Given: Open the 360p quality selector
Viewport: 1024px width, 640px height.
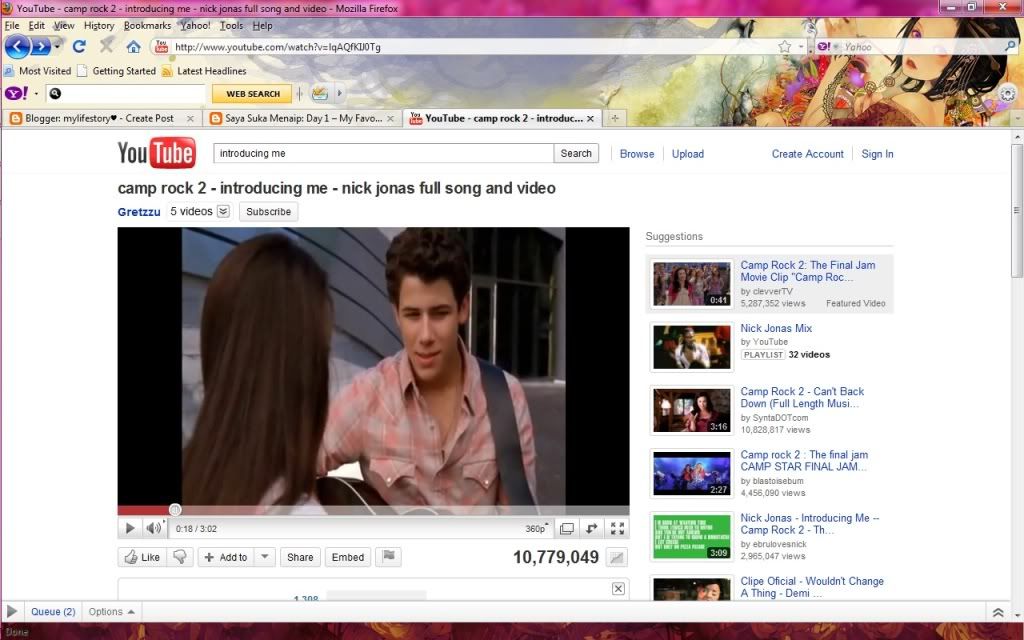Looking at the screenshot, I should [536, 528].
